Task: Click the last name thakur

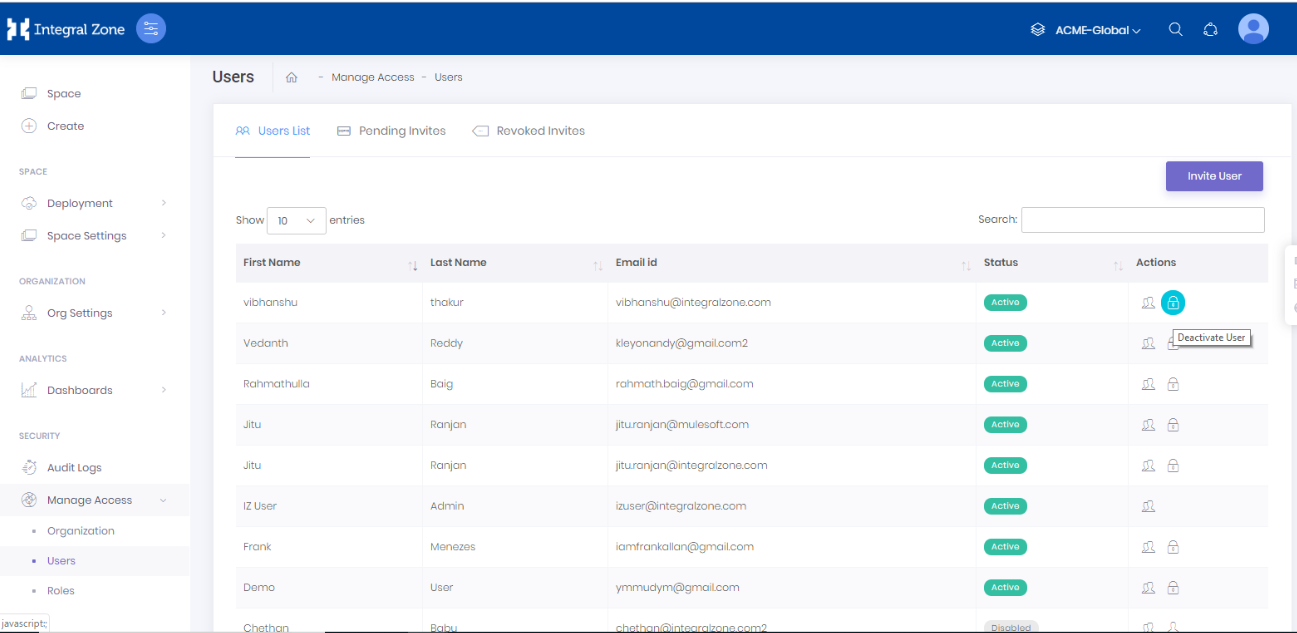Action: (x=447, y=302)
